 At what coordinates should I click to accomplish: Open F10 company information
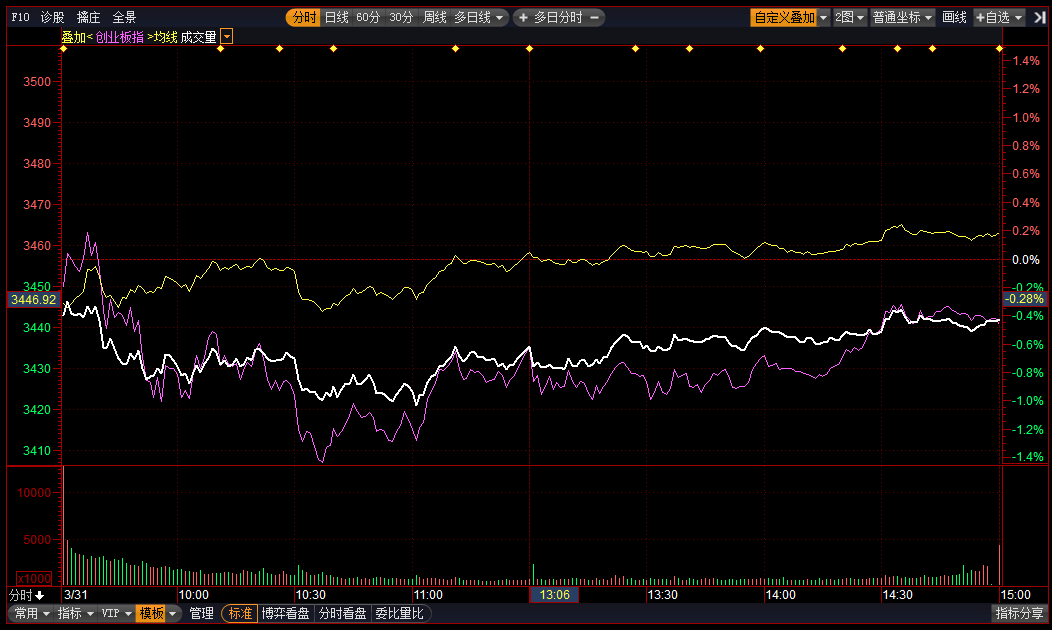point(20,18)
